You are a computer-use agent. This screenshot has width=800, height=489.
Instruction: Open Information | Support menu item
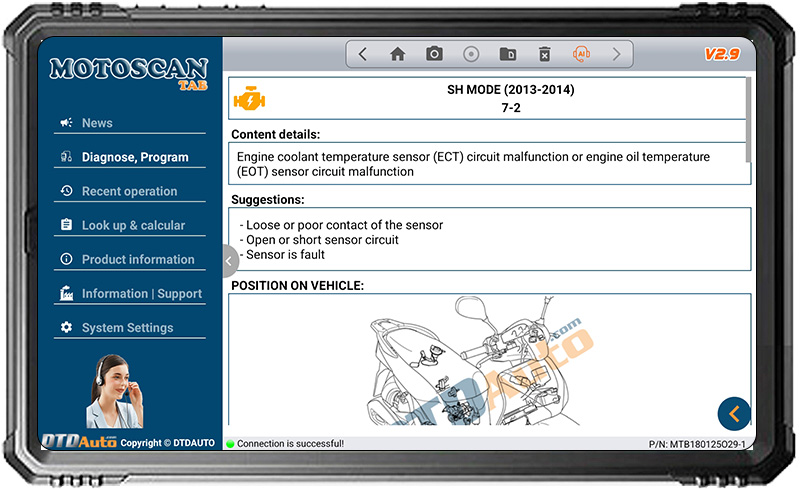click(x=130, y=294)
